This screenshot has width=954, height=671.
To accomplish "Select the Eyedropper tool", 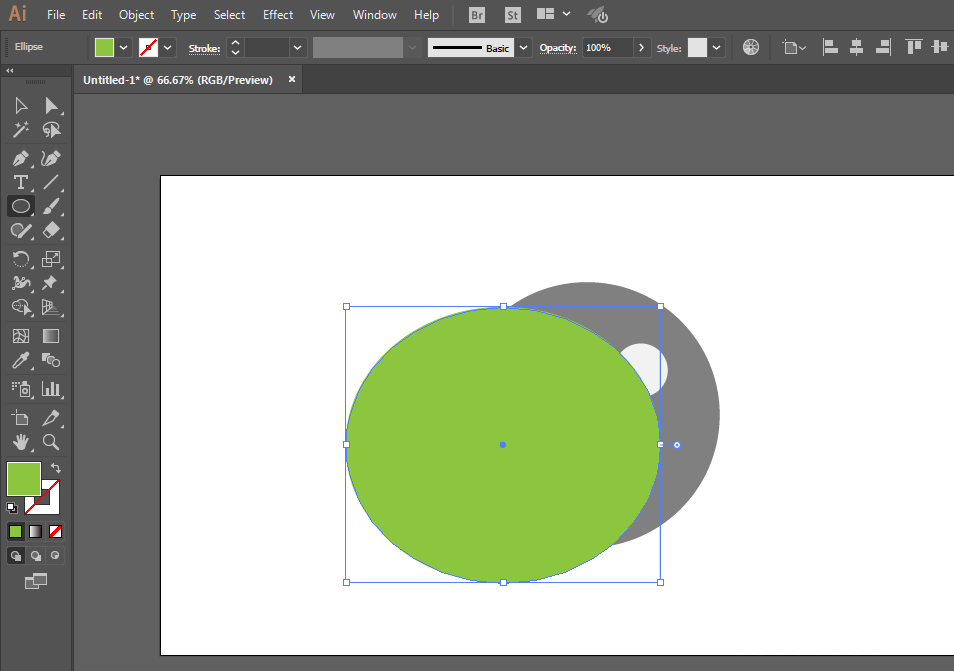I will click(21, 360).
